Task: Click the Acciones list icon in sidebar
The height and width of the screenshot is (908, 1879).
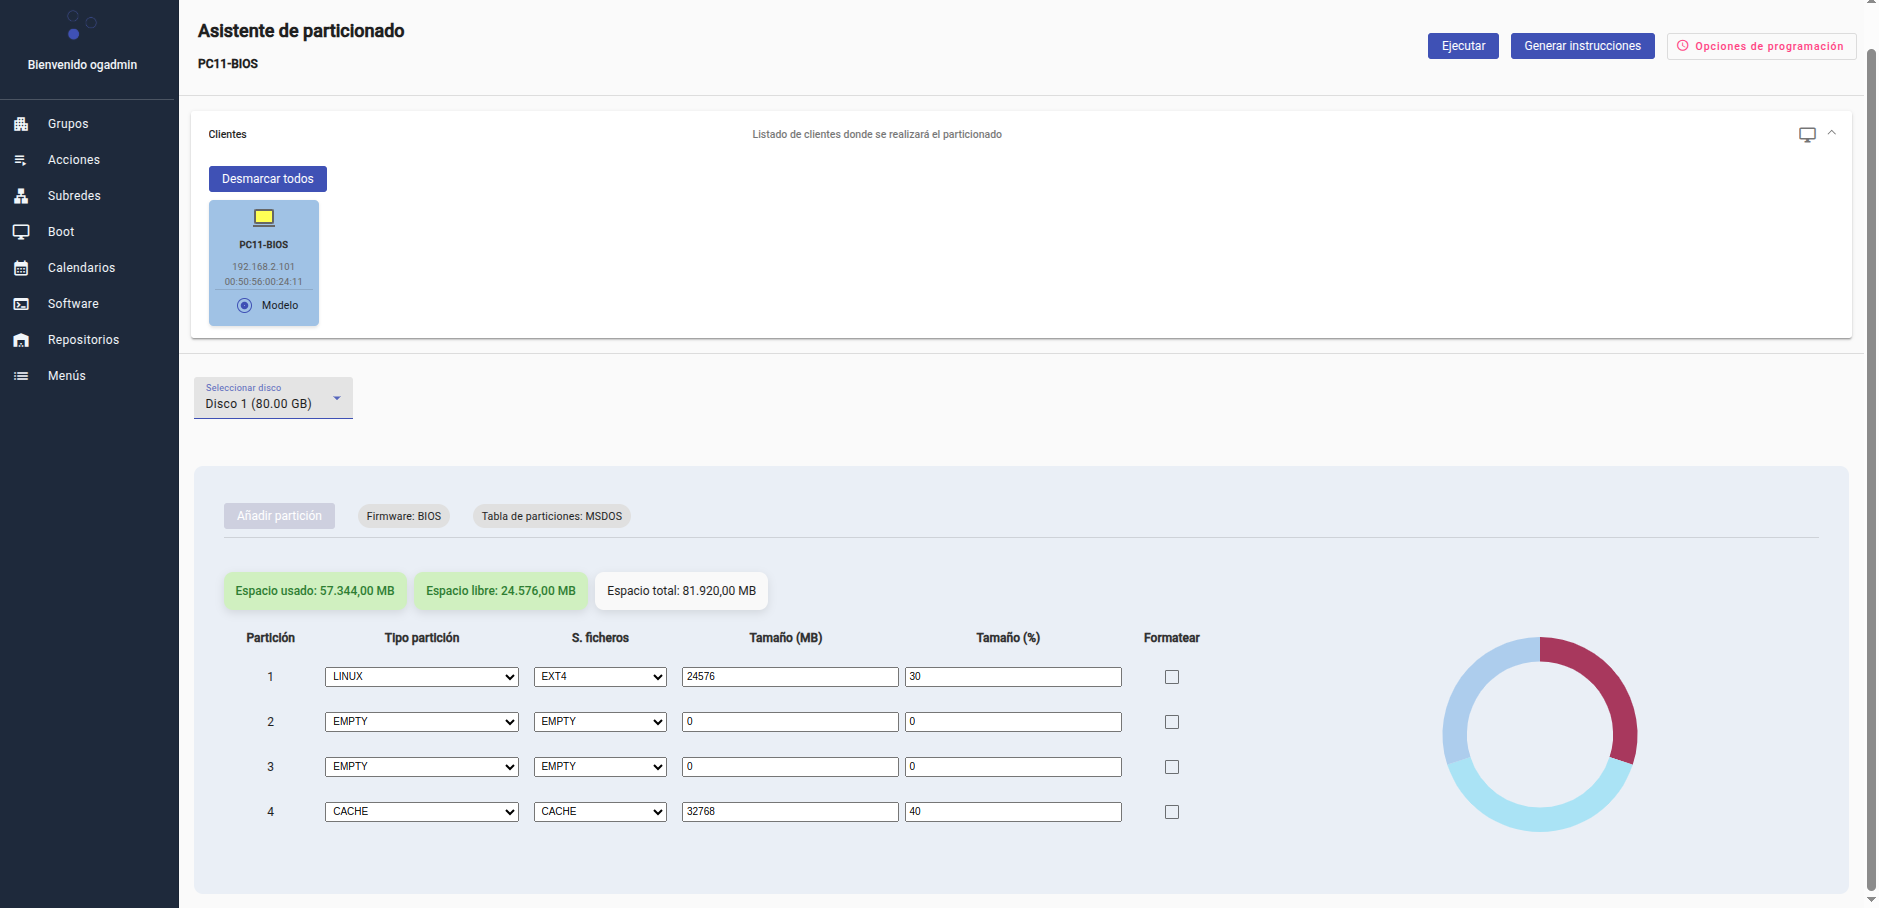Action: [21, 160]
